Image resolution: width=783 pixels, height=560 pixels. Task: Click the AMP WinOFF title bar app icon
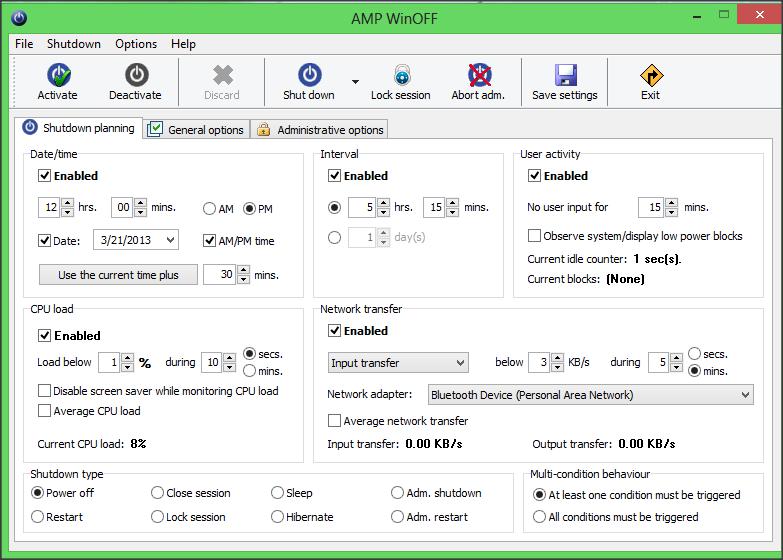pyautogui.click(x=19, y=18)
